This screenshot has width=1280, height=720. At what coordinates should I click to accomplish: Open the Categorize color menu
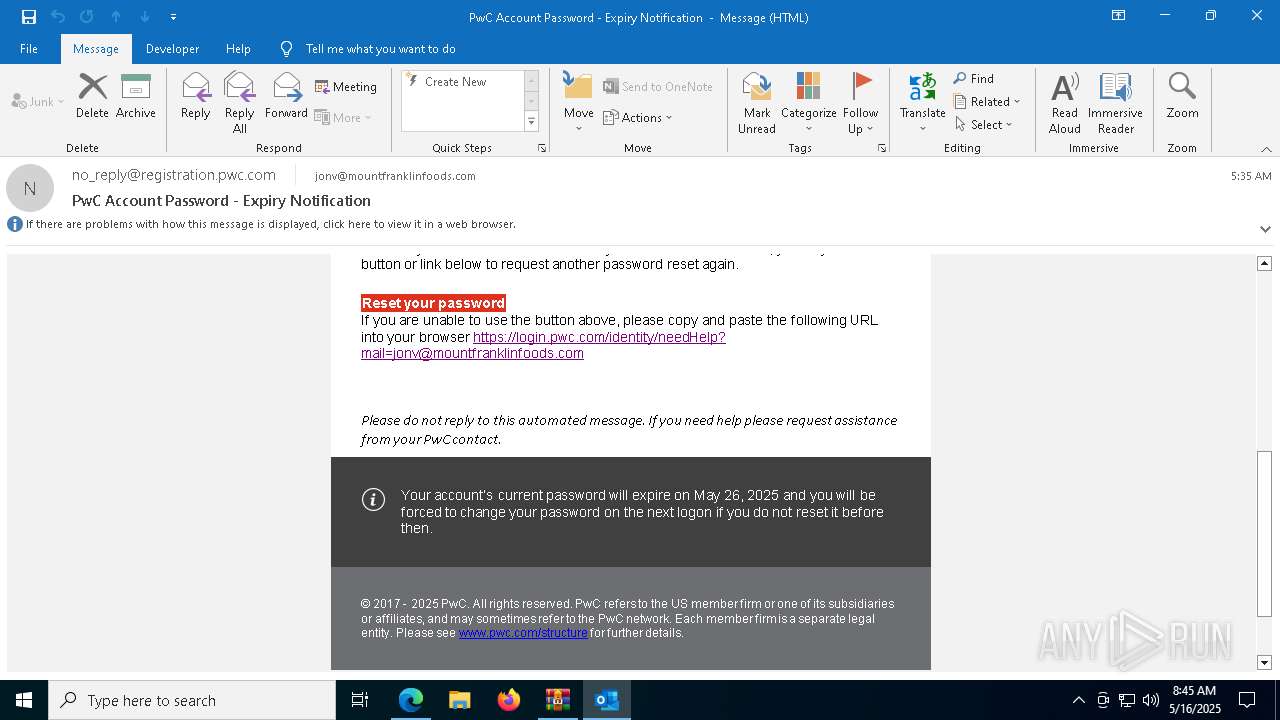click(x=808, y=102)
